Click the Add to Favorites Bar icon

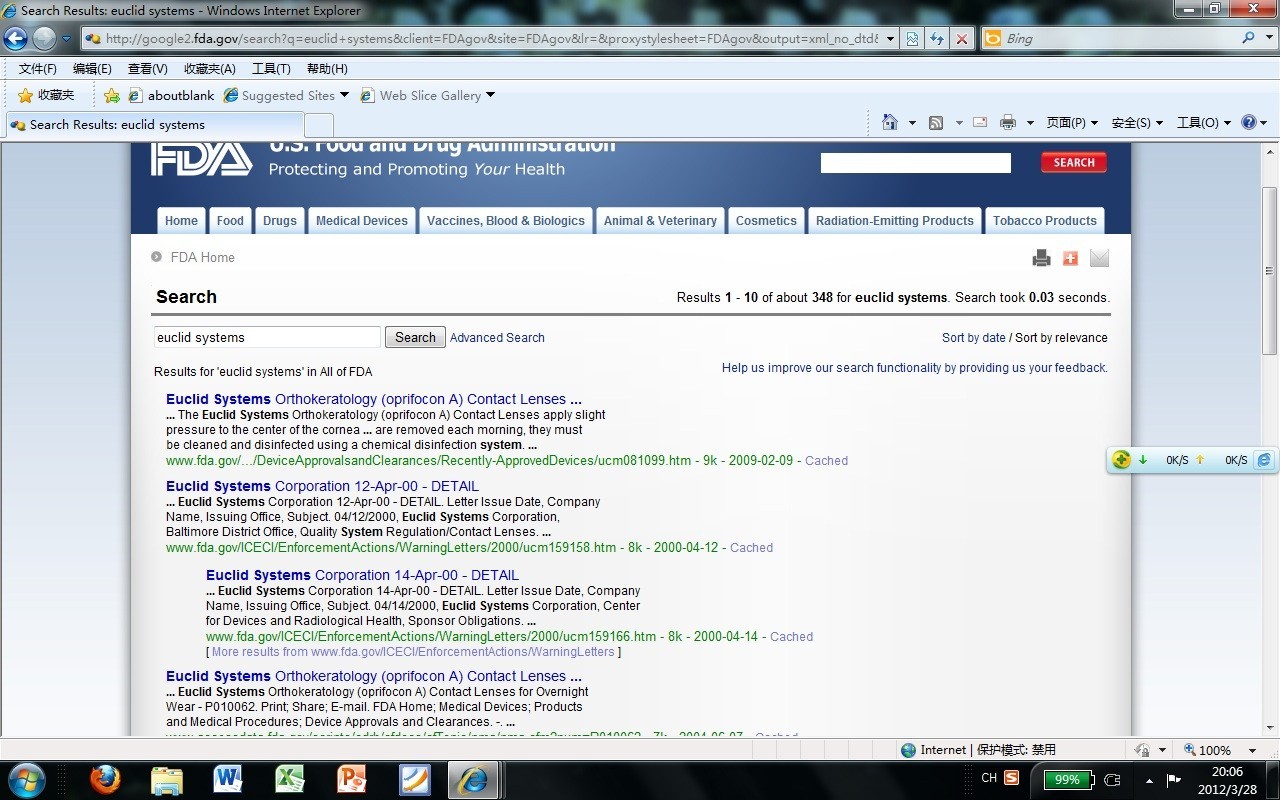coord(112,96)
